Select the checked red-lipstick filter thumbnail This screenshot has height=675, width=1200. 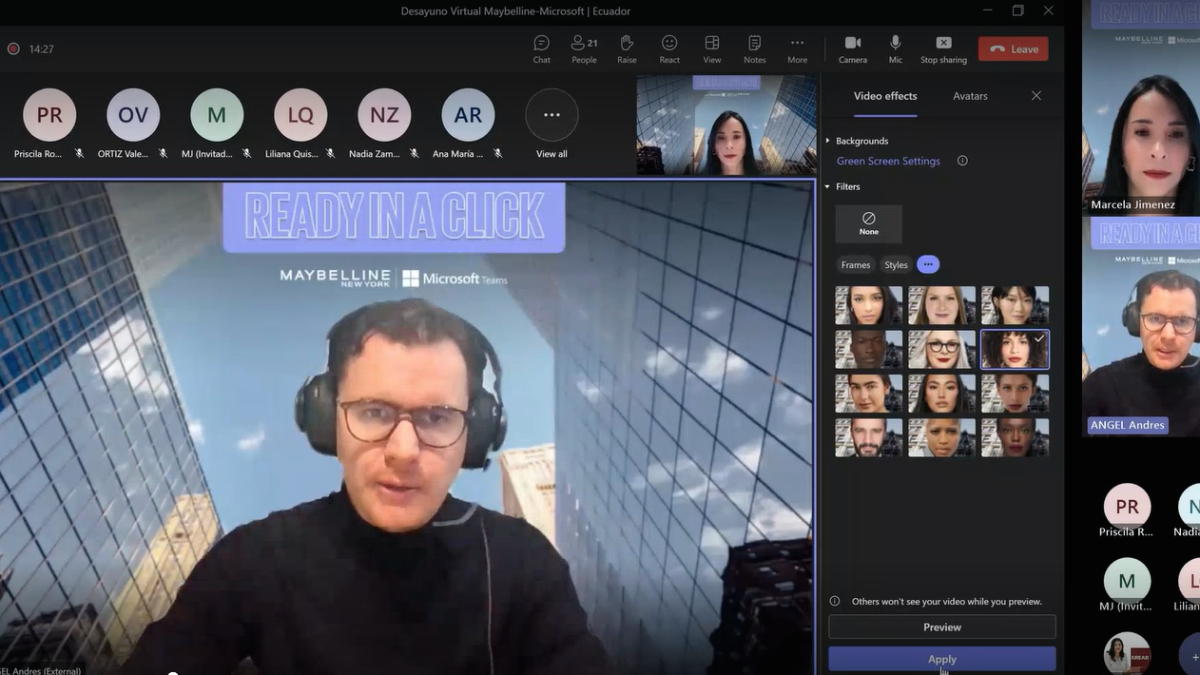coord(1014,348)
